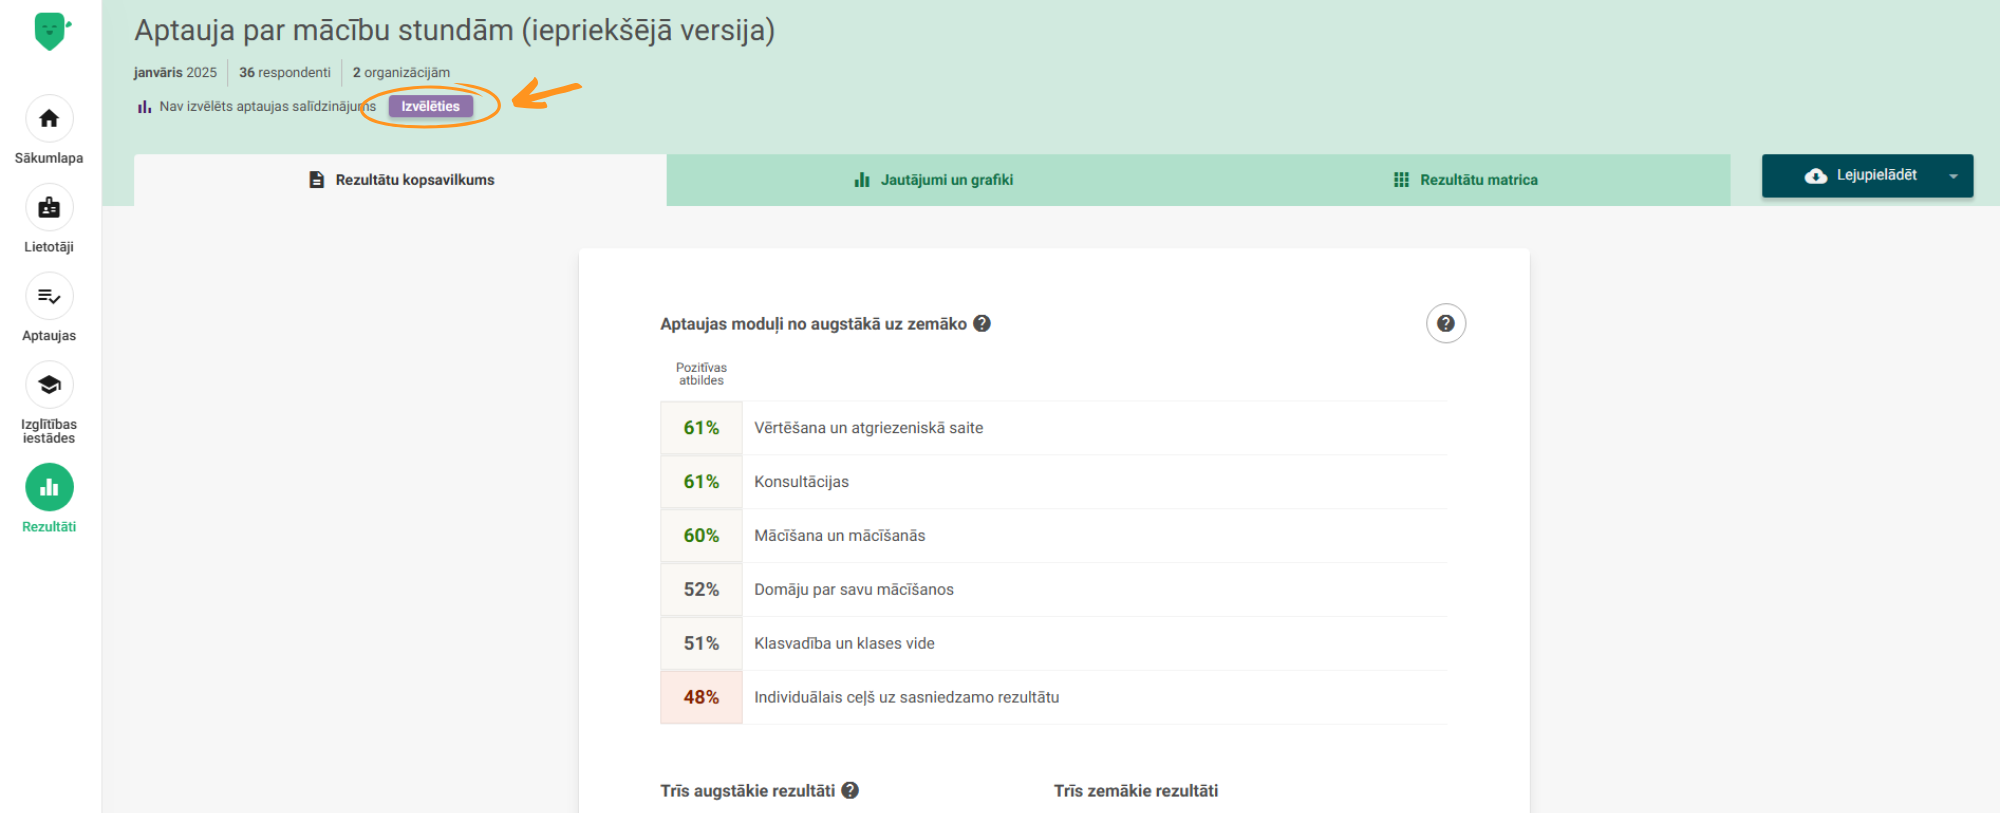This screenshot has width=2000, height=813.
Task: Open the Rezultātu matrica tab
Action: pos(1465,180)
